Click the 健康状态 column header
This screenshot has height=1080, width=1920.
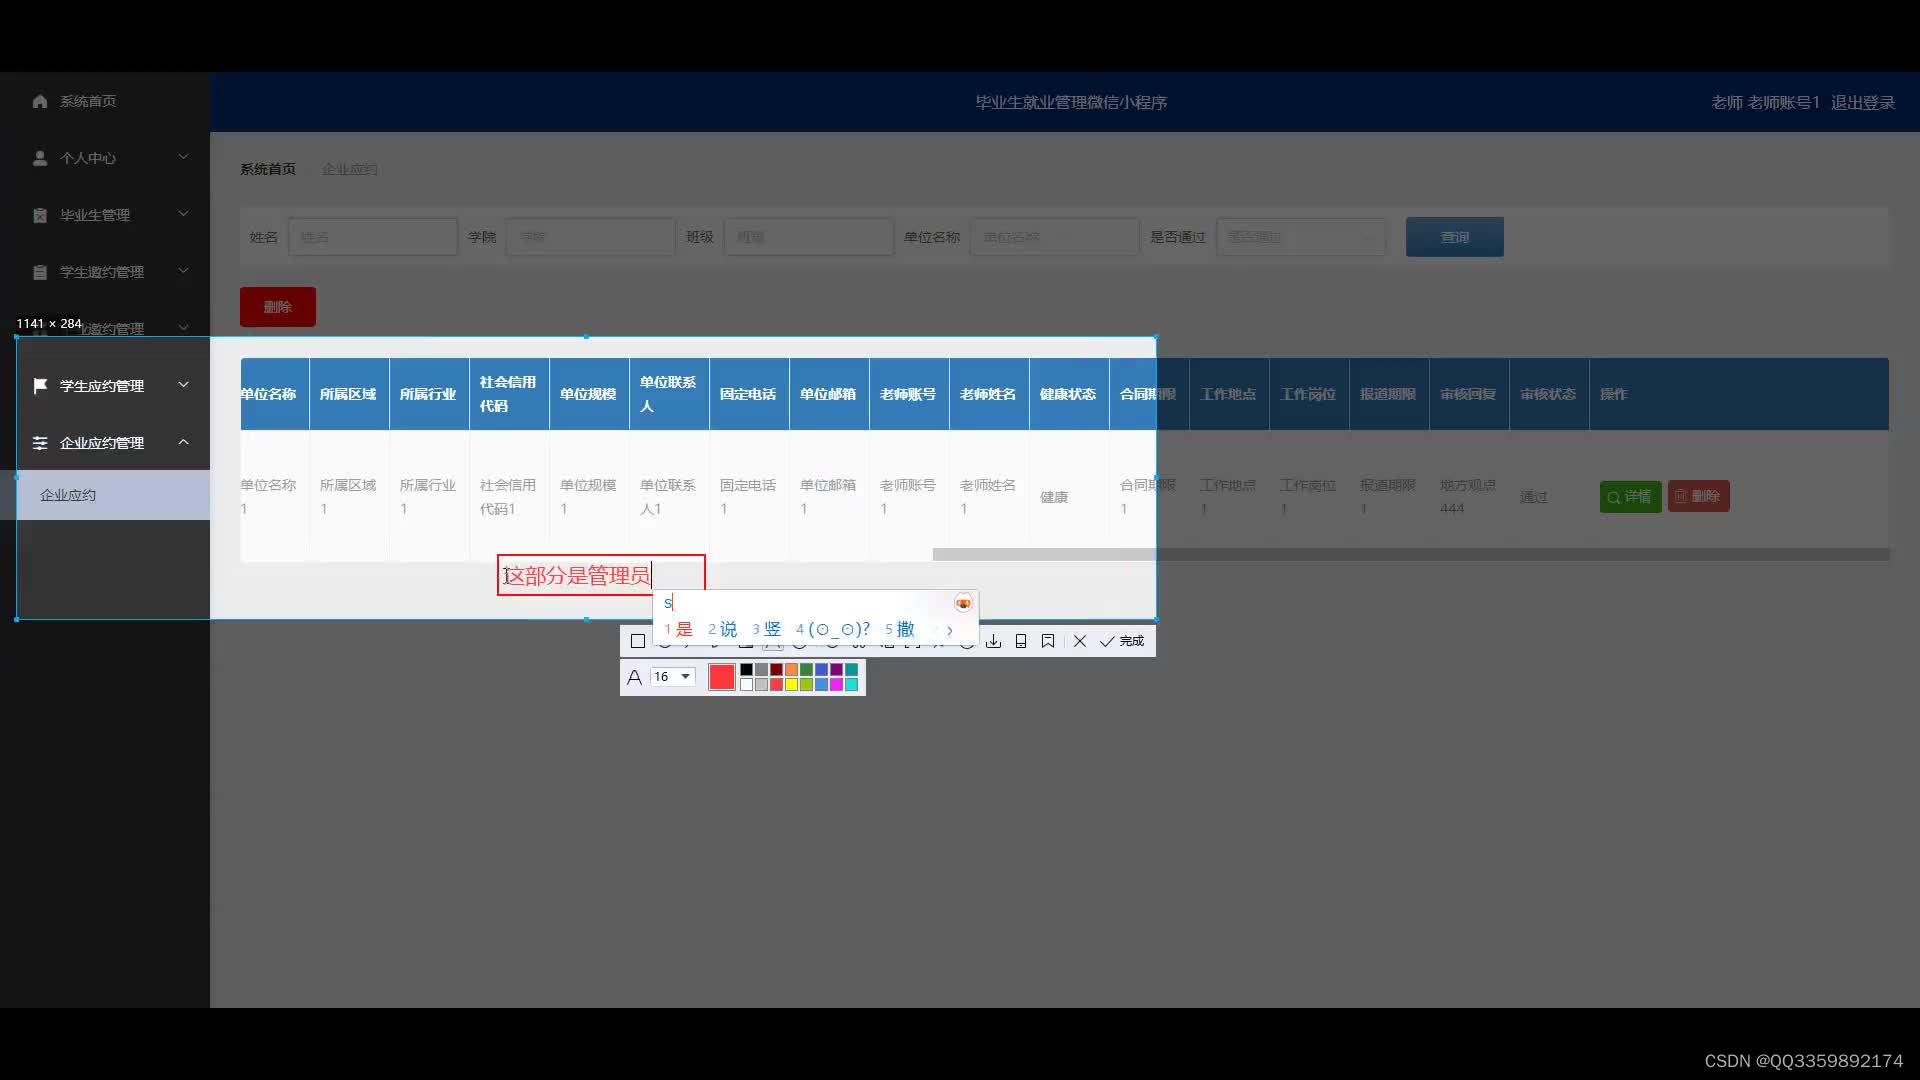click(1068, 394)
